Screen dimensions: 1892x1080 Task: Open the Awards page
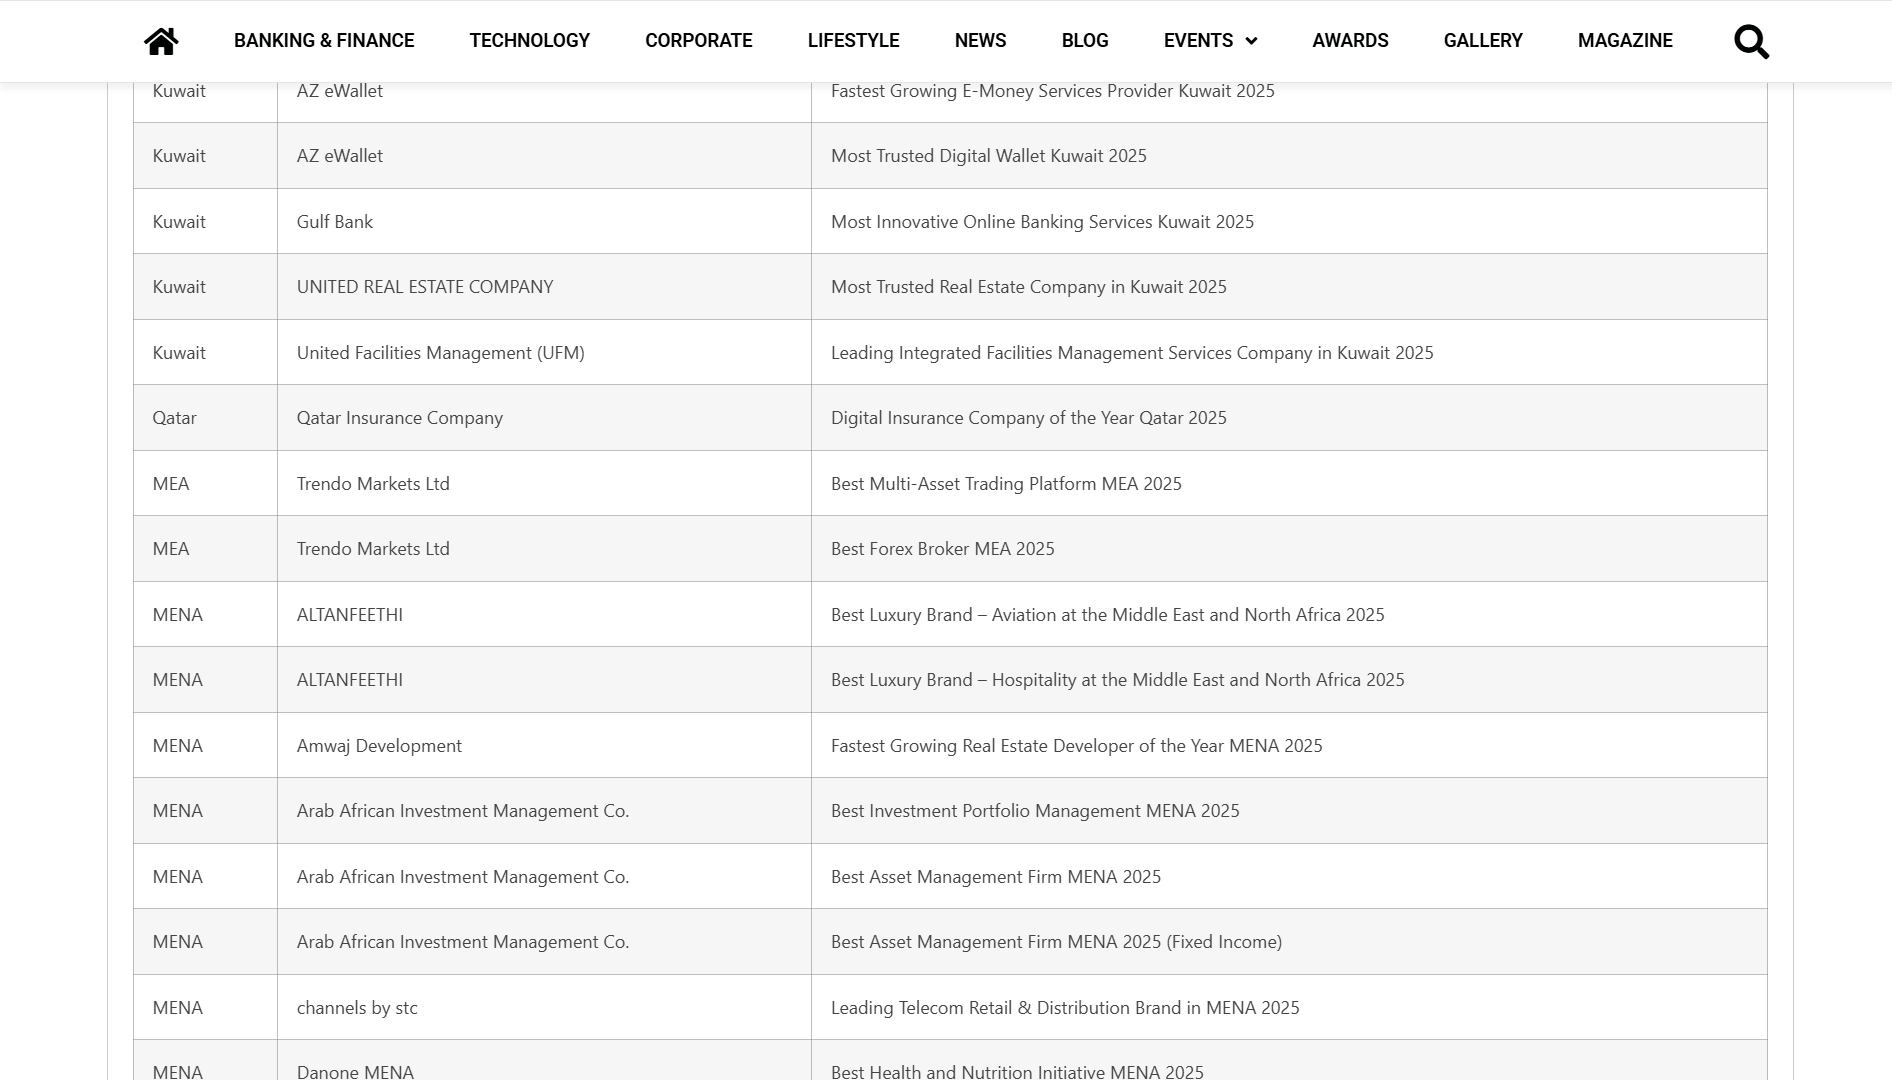point(1350,41)
